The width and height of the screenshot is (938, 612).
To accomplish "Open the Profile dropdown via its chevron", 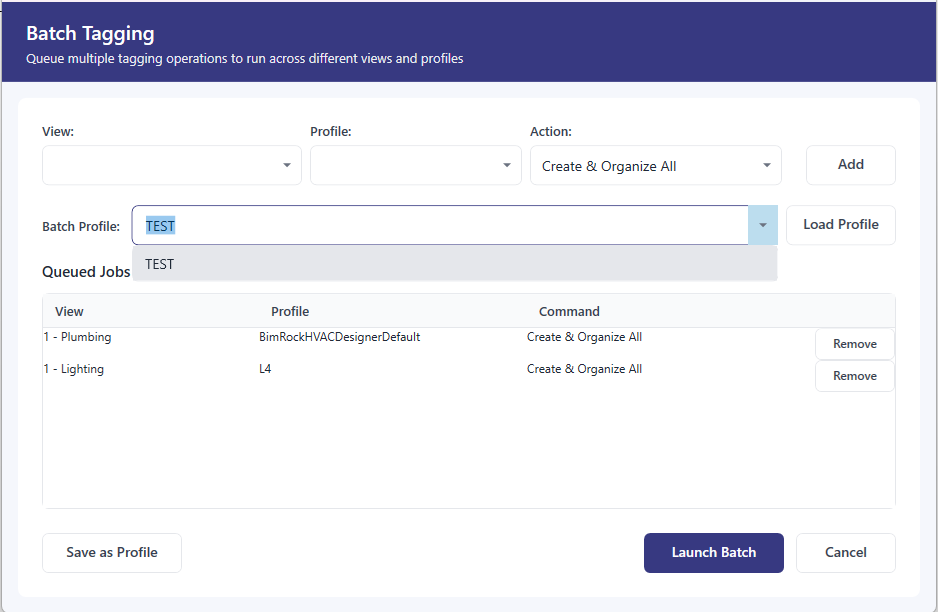I will pos(507,164).
